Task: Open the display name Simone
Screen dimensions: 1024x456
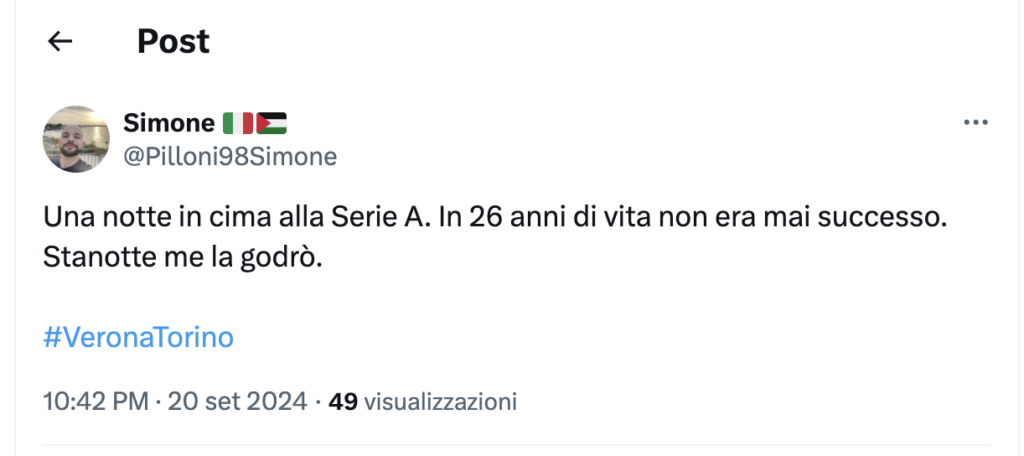Action: click(168, 124)
